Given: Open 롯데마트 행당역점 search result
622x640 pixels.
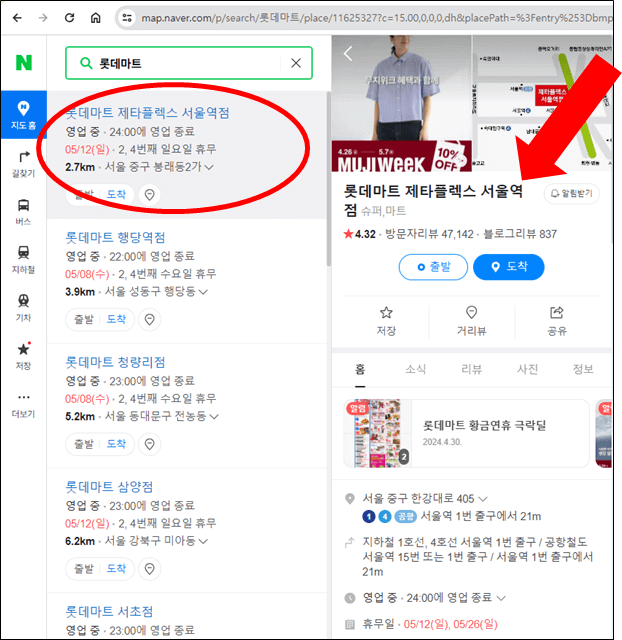Looking at the screenshot, I should coord(116,238).
